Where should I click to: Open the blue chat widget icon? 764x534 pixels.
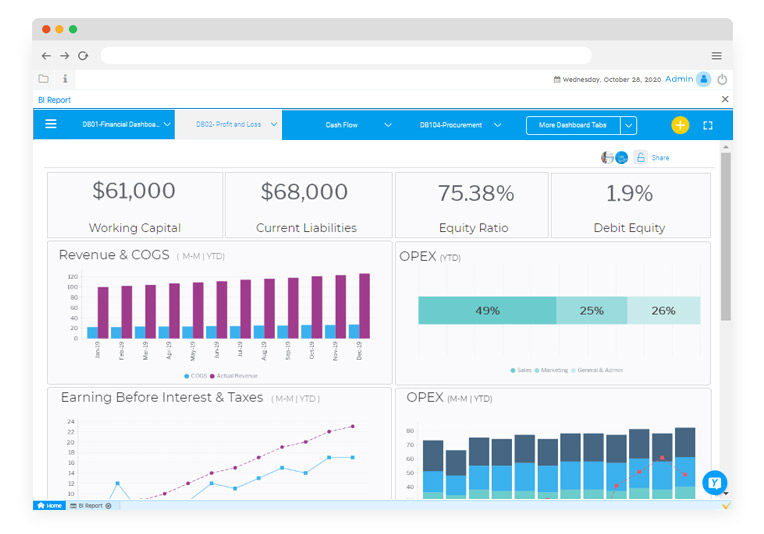pyautogui.click(x=714, y=483)
